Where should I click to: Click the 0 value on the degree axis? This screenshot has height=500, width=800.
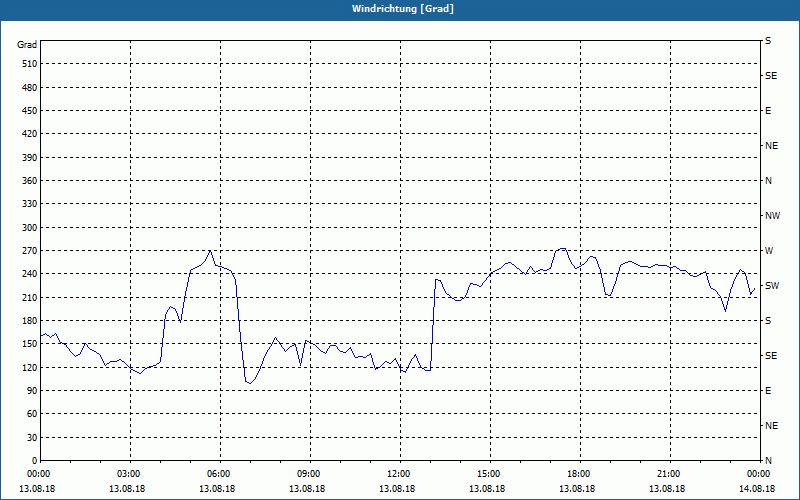tap(35, 460)
